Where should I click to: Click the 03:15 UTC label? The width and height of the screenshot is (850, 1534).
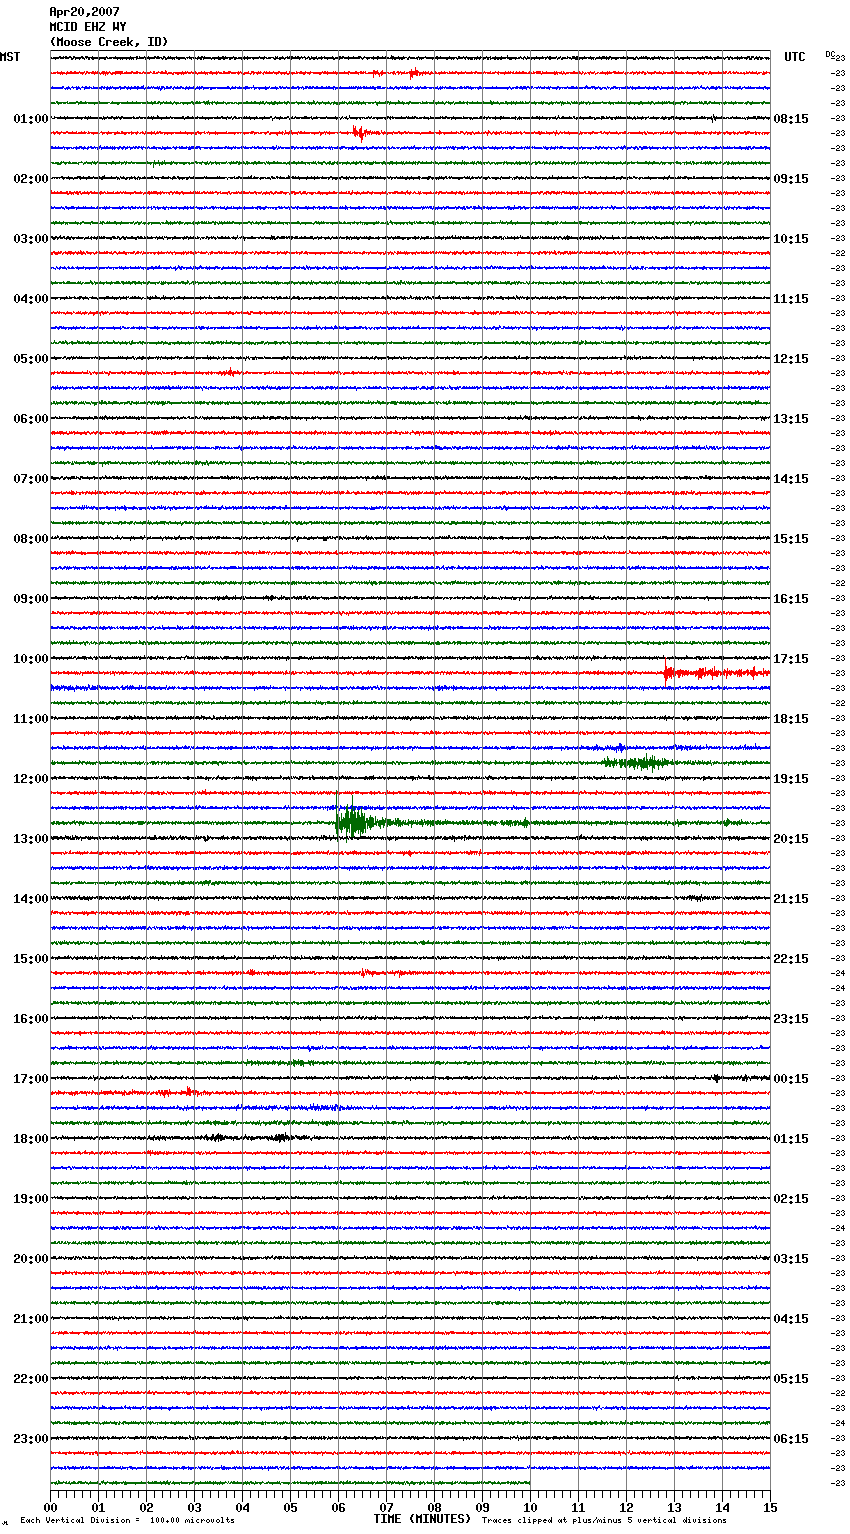click(x=791, y=1259)
